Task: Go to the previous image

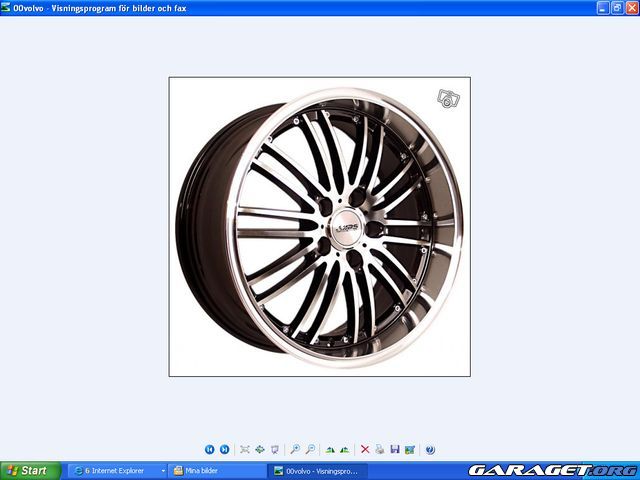Action: click(209, 449)
